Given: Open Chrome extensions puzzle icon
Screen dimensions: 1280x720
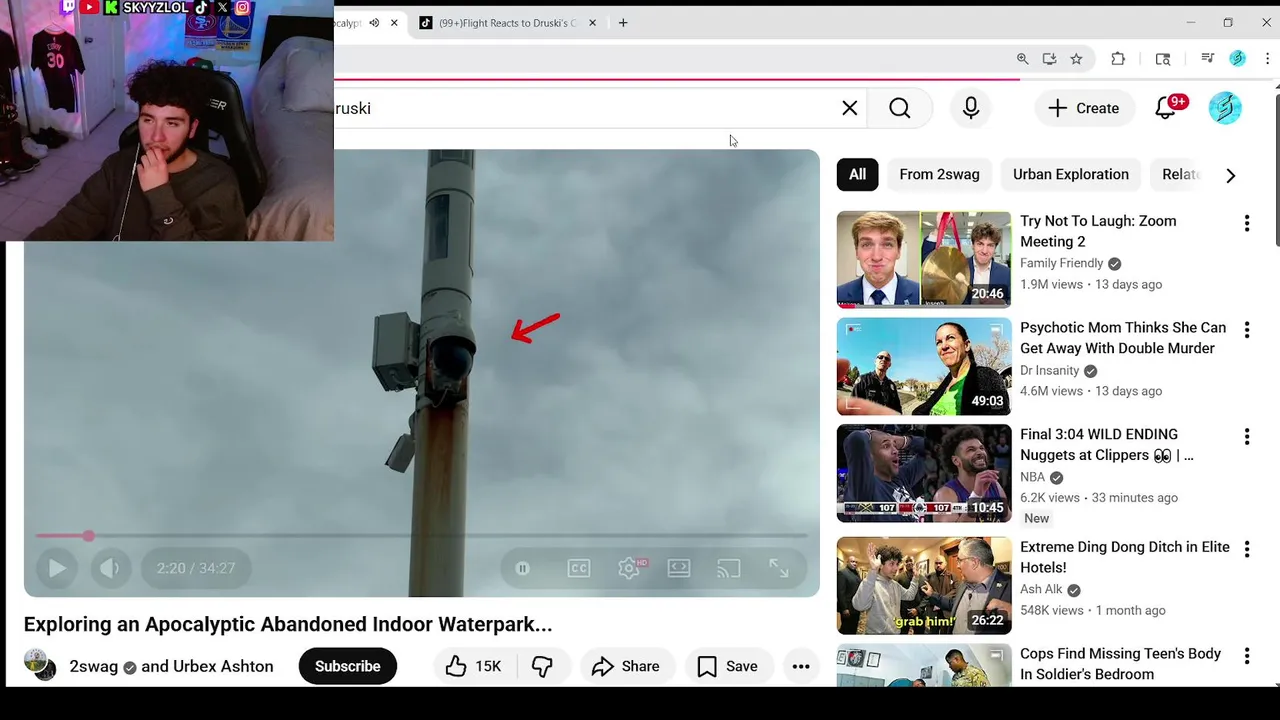Looking at the screenshot, I should click(x=1118, y=59).
